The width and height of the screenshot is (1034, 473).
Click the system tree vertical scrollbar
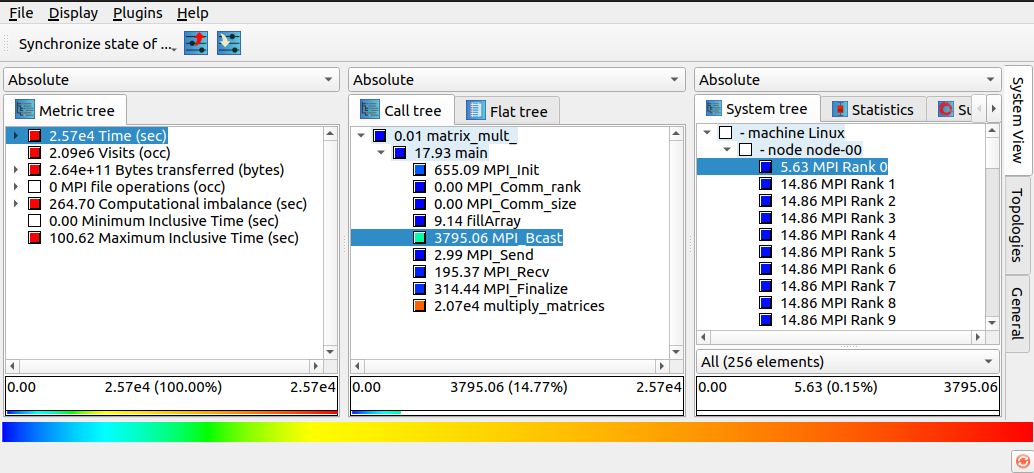coord(992,227)
